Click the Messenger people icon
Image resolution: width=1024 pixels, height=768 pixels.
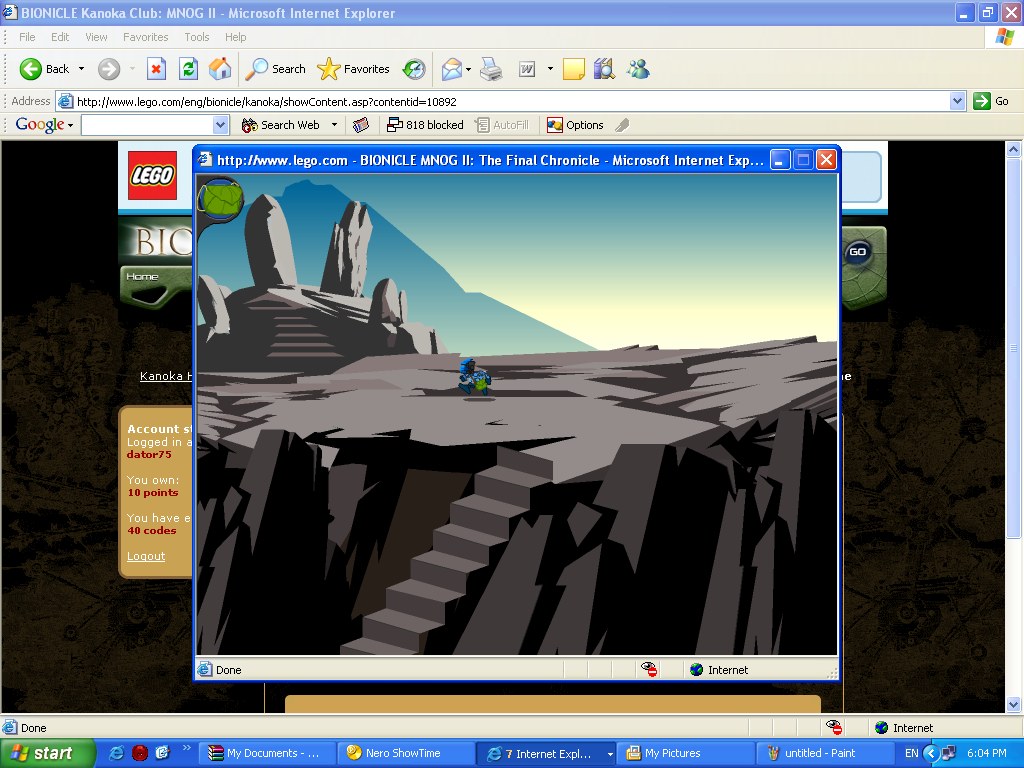coord(638,69)
